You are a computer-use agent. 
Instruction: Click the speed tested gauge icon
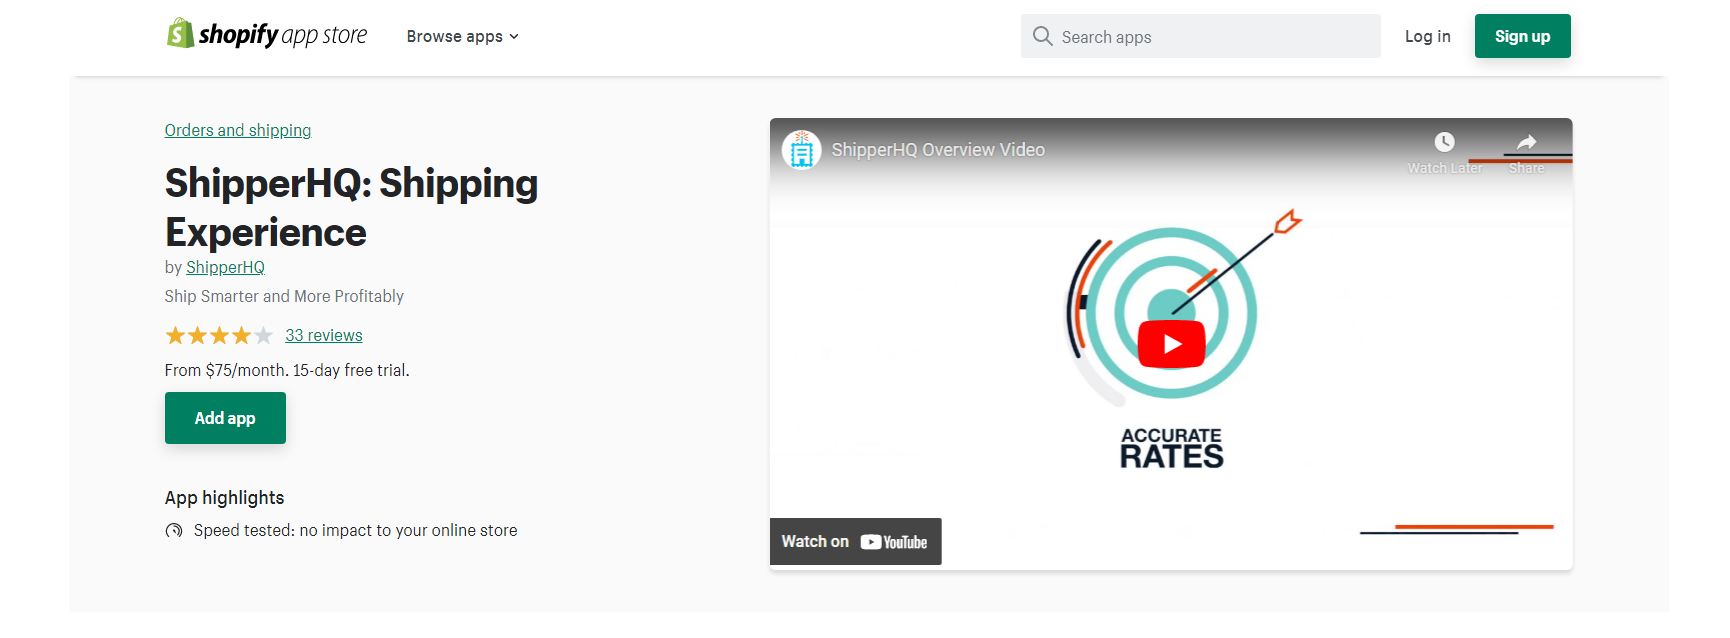pos(174,530)
